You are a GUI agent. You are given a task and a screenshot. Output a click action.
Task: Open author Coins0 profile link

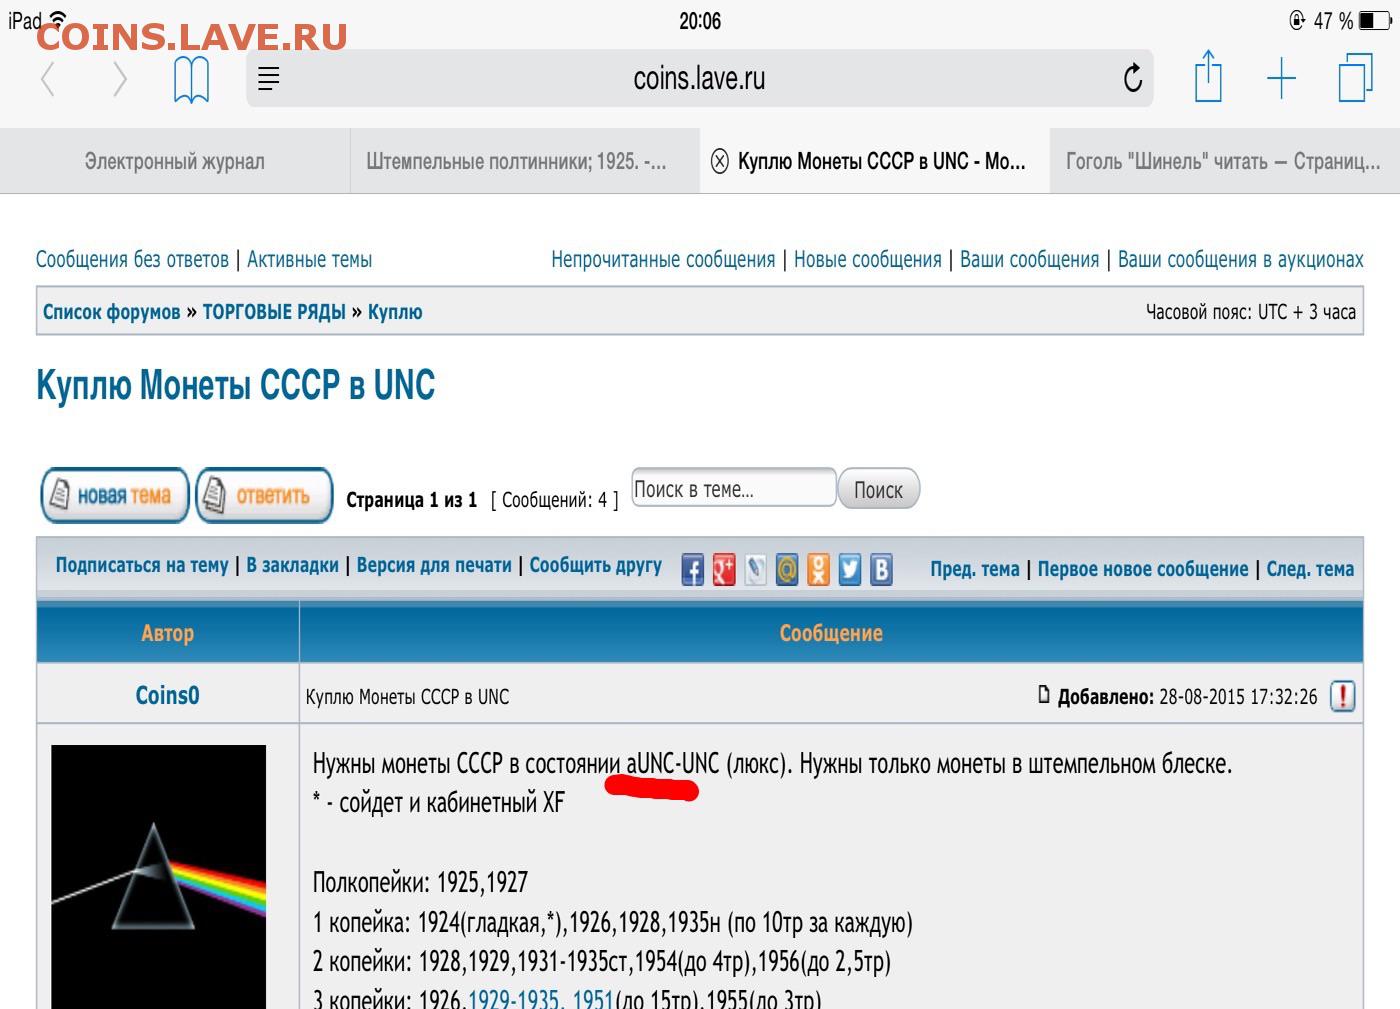167,695
